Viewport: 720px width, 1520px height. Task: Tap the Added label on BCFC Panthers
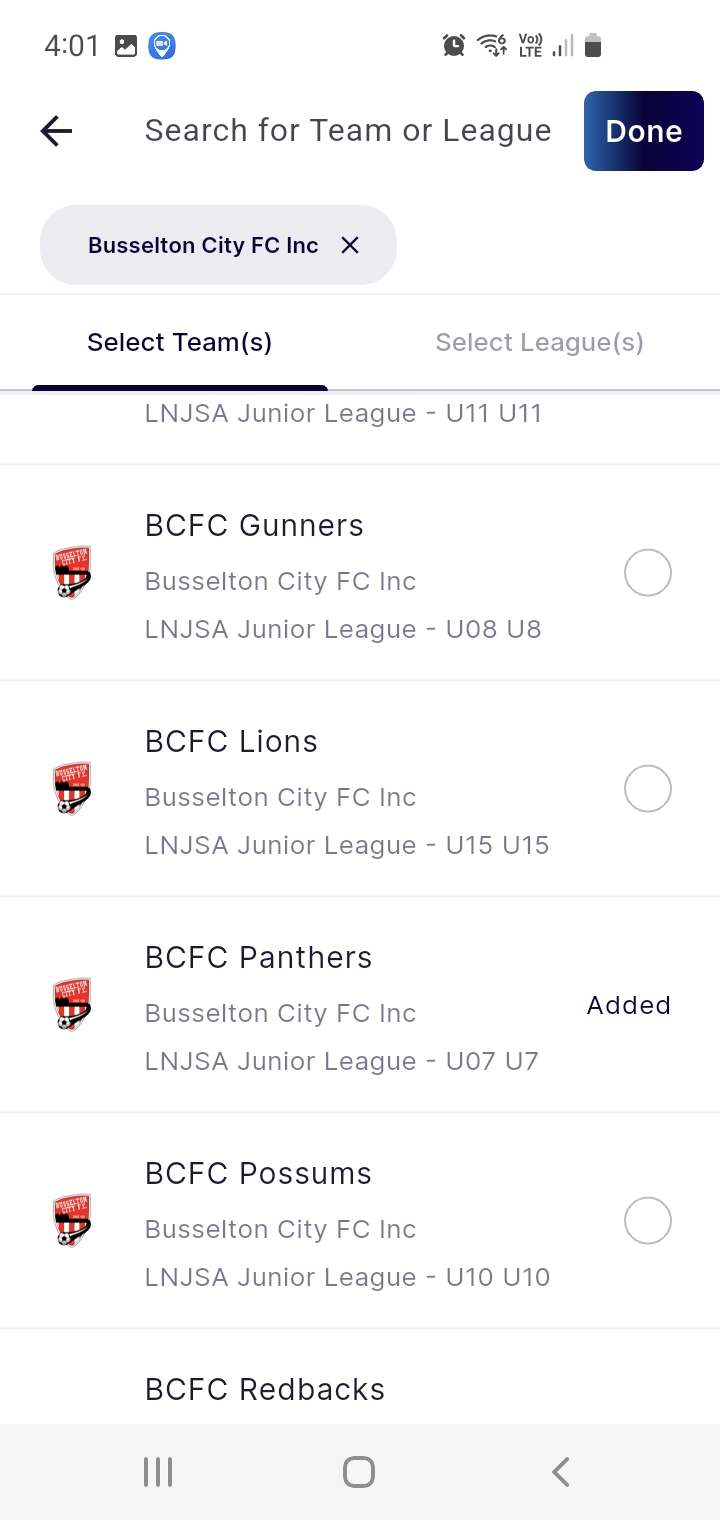[628, 1005]
